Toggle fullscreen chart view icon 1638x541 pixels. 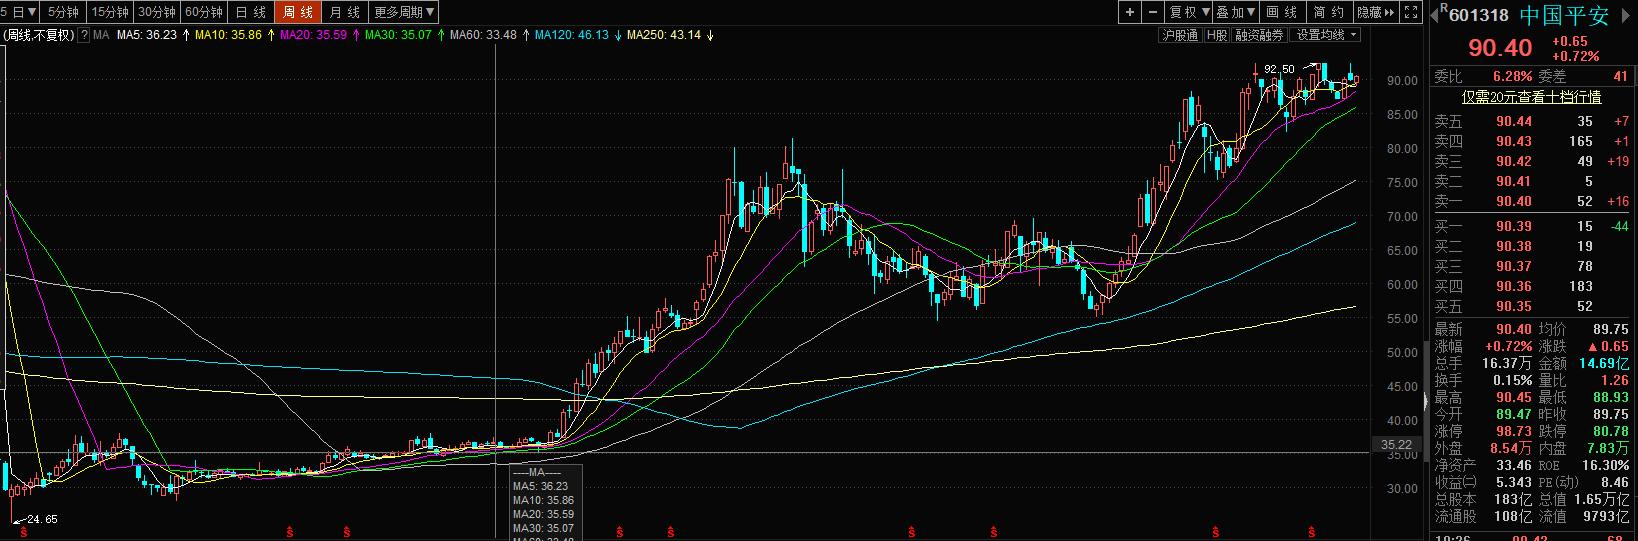pyautogui.click(x=1411, y=12)
